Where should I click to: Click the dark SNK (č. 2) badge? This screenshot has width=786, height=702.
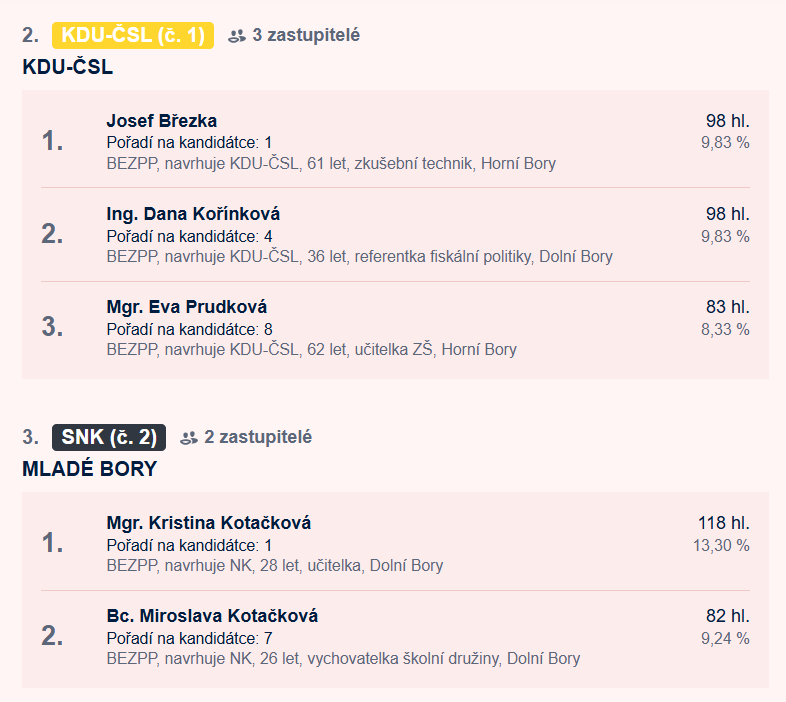click(x=109, y=438)
